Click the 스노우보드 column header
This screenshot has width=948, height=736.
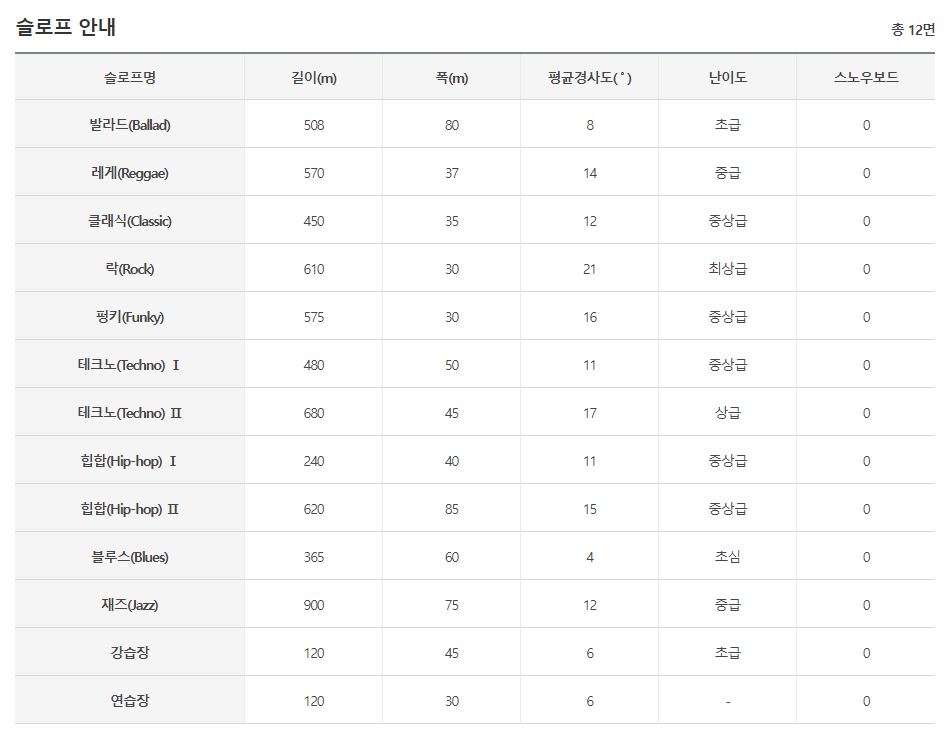coord(866,77)
